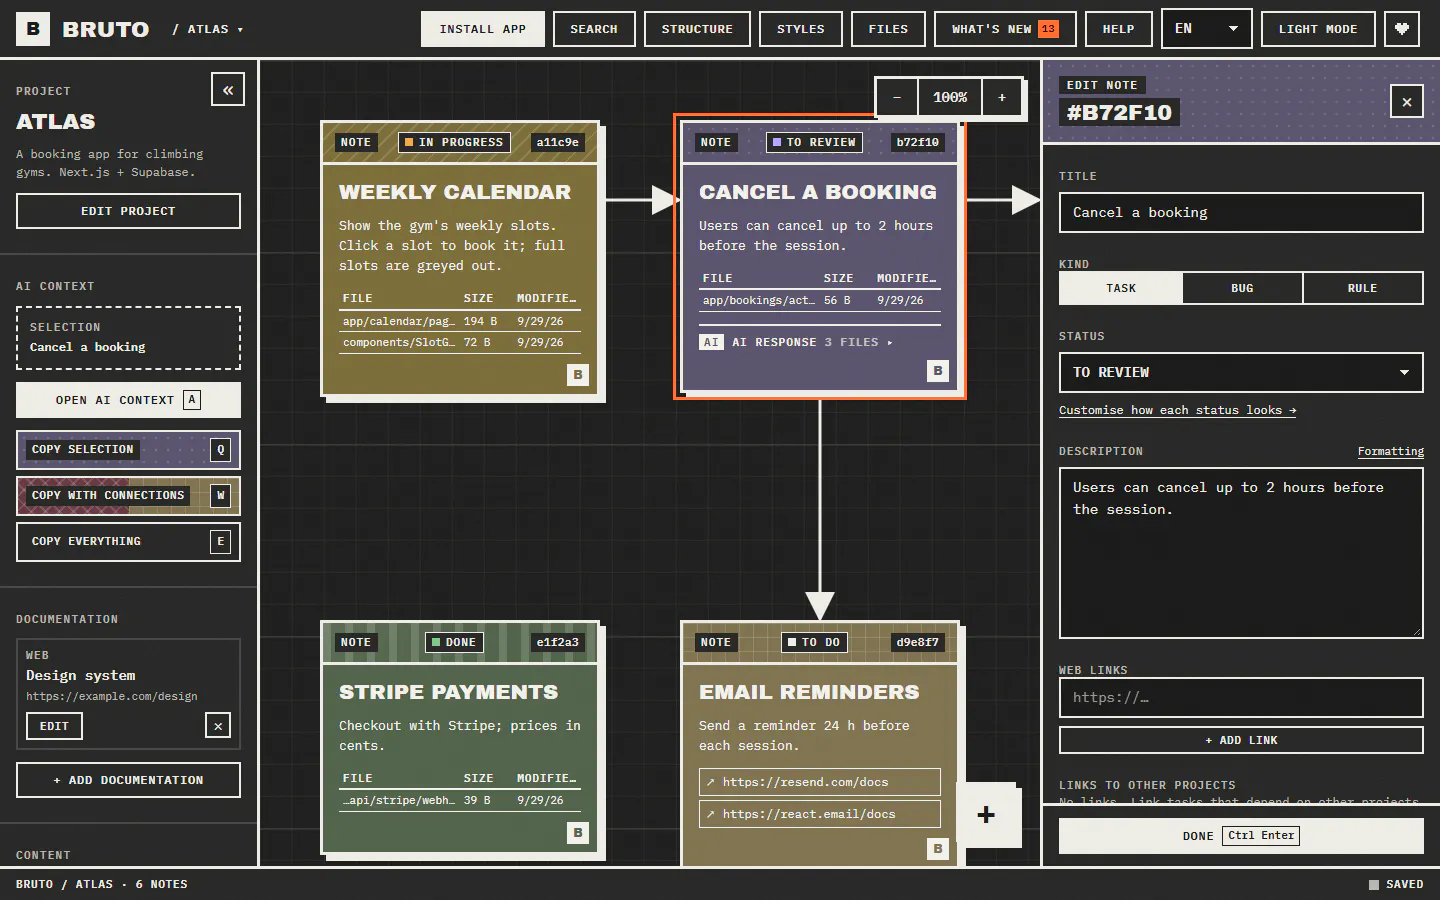Click the Q shortcut key badge
The height and width of the screenshot is (900, 1440).
pos(221,450)
